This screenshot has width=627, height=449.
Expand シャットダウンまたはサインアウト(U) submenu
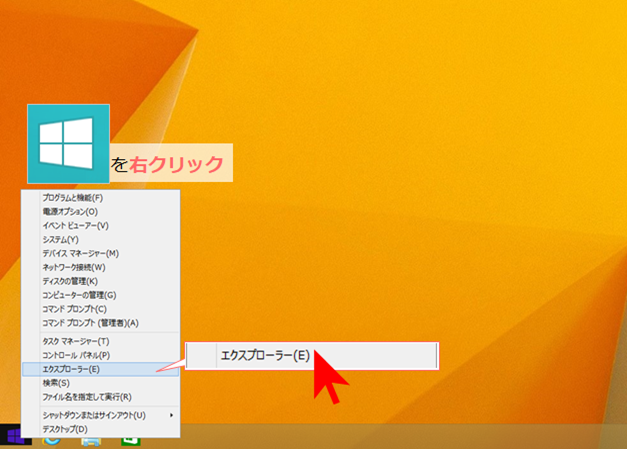[x=100, y=415]
